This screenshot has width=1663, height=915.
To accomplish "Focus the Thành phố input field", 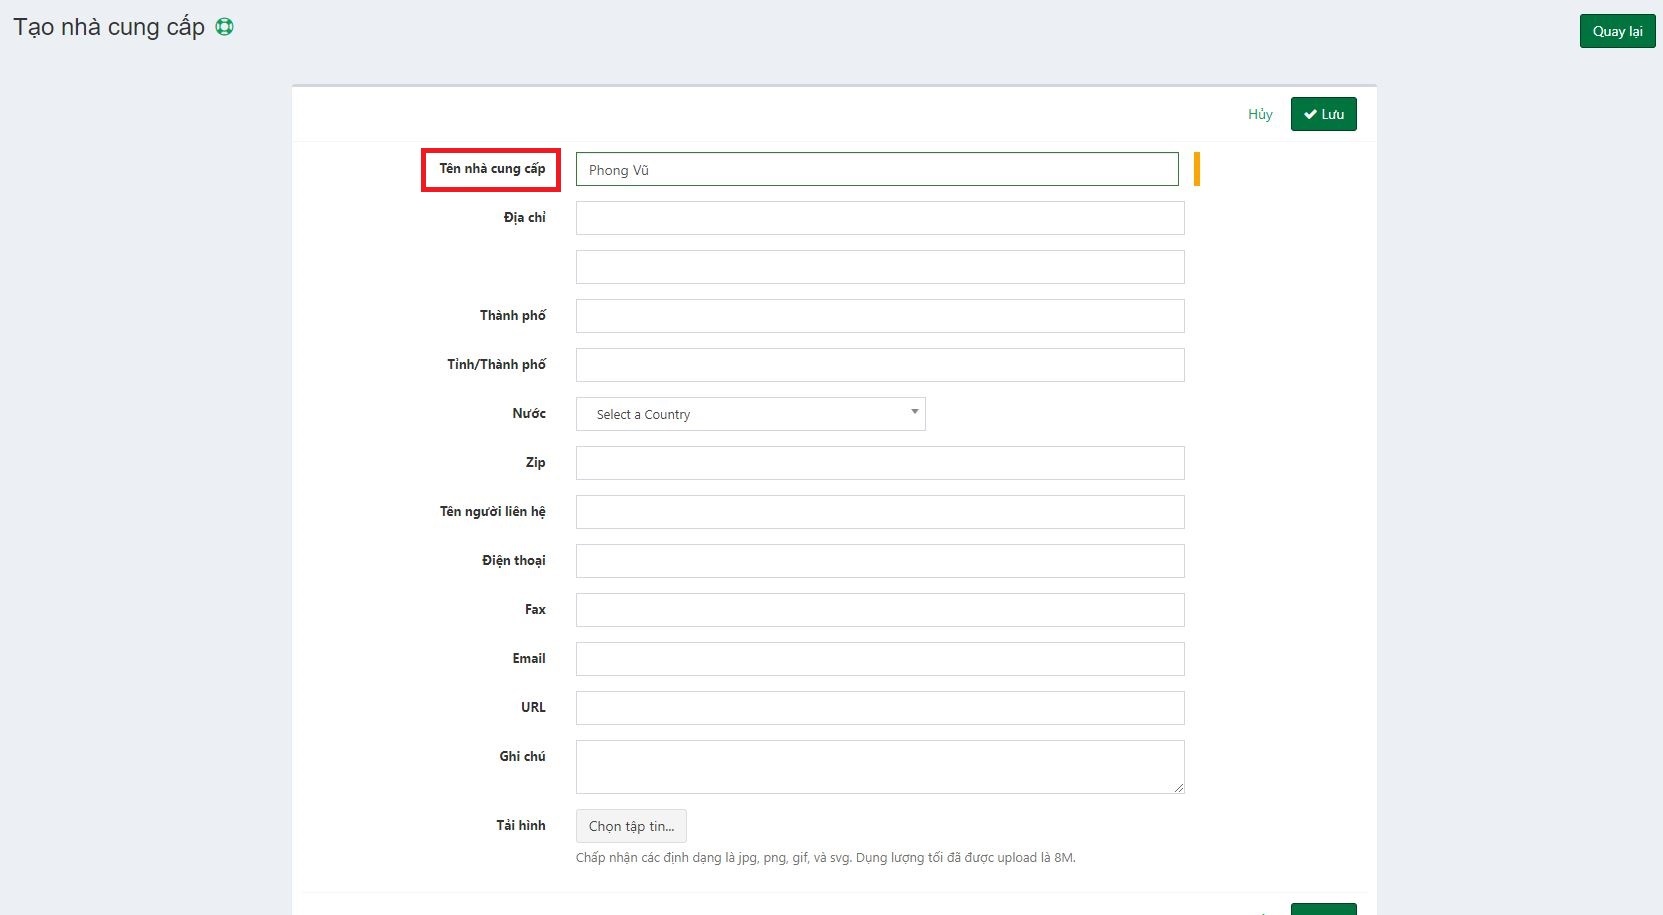I will coord(879,316).
